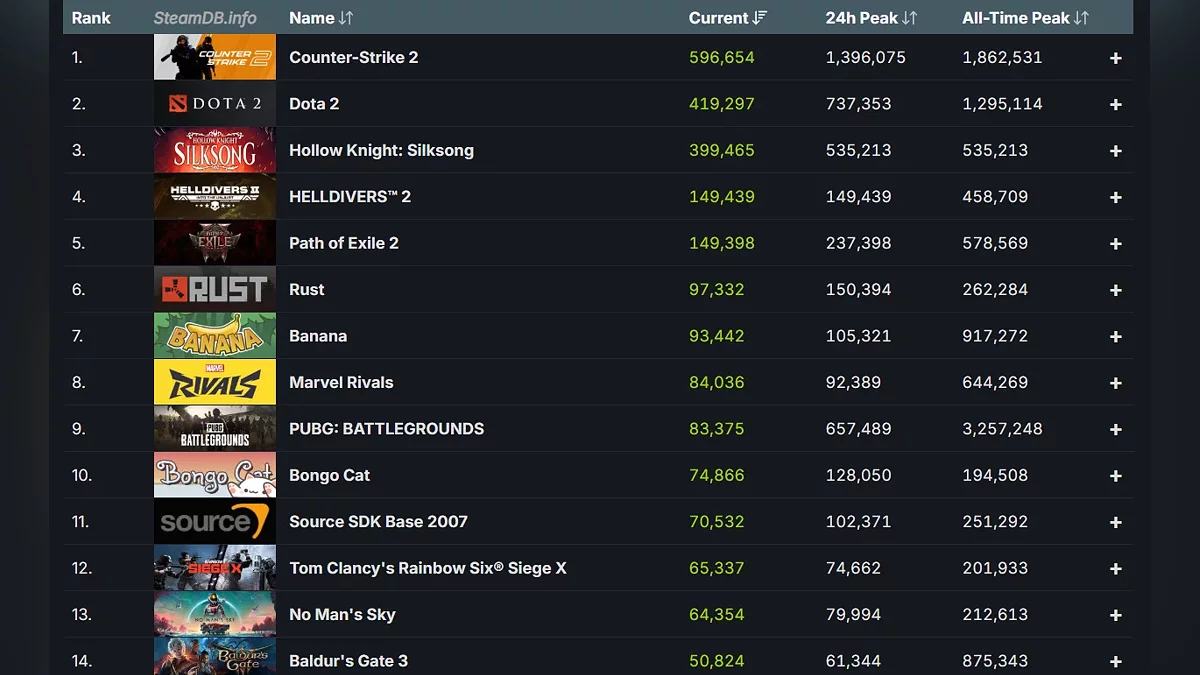Select the Rust game logo thumbnail
Screen dimensions: 1200x675
[214, 290]
